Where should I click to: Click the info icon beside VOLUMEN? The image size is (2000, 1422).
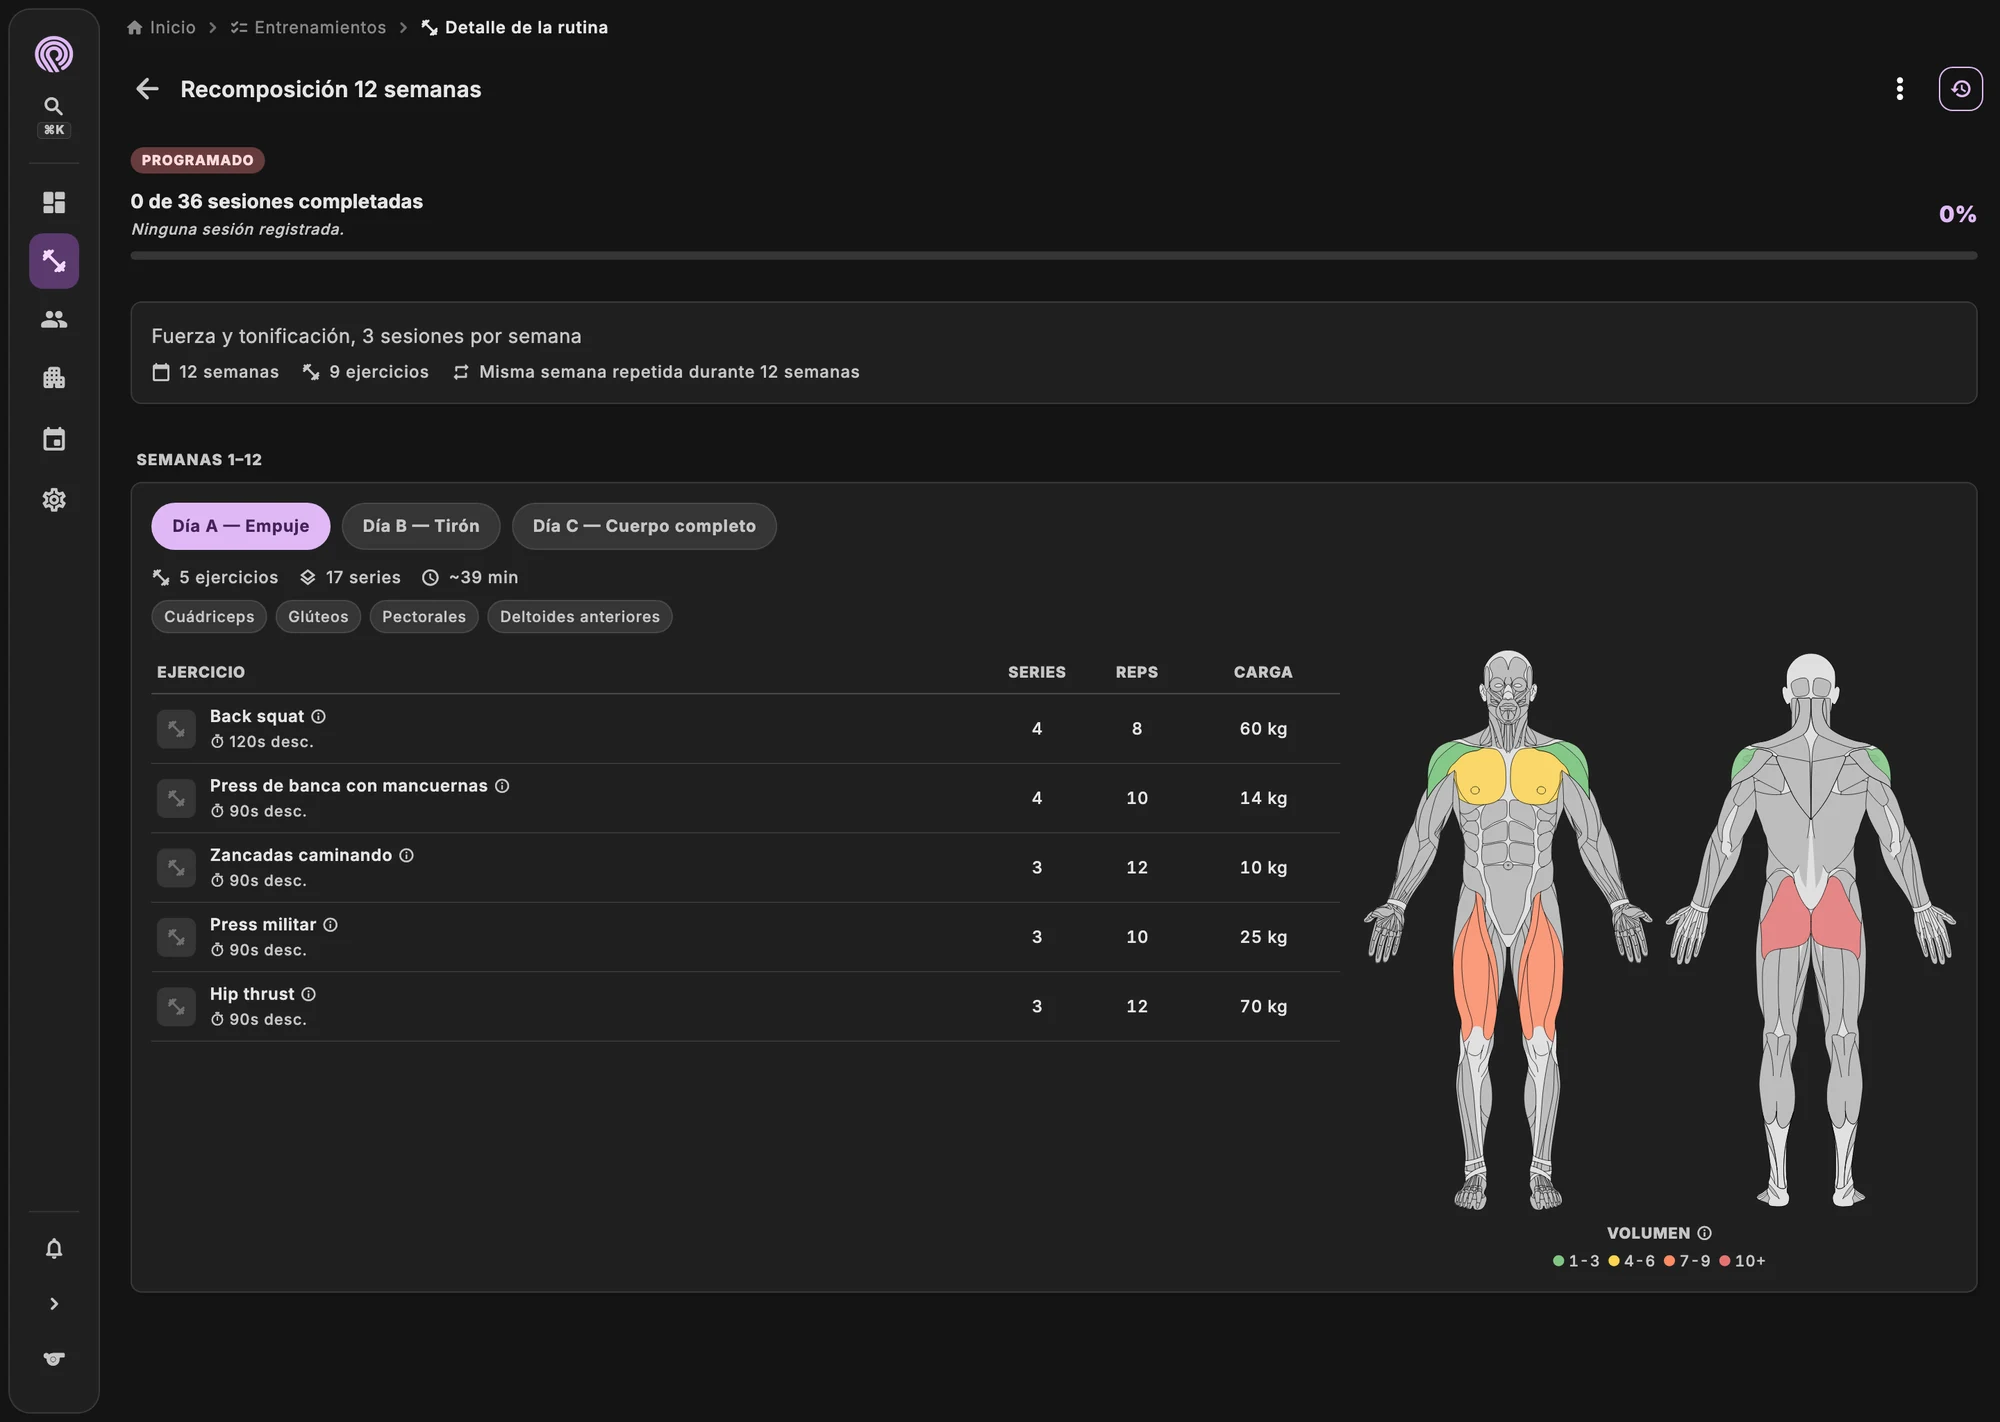1704,1233
